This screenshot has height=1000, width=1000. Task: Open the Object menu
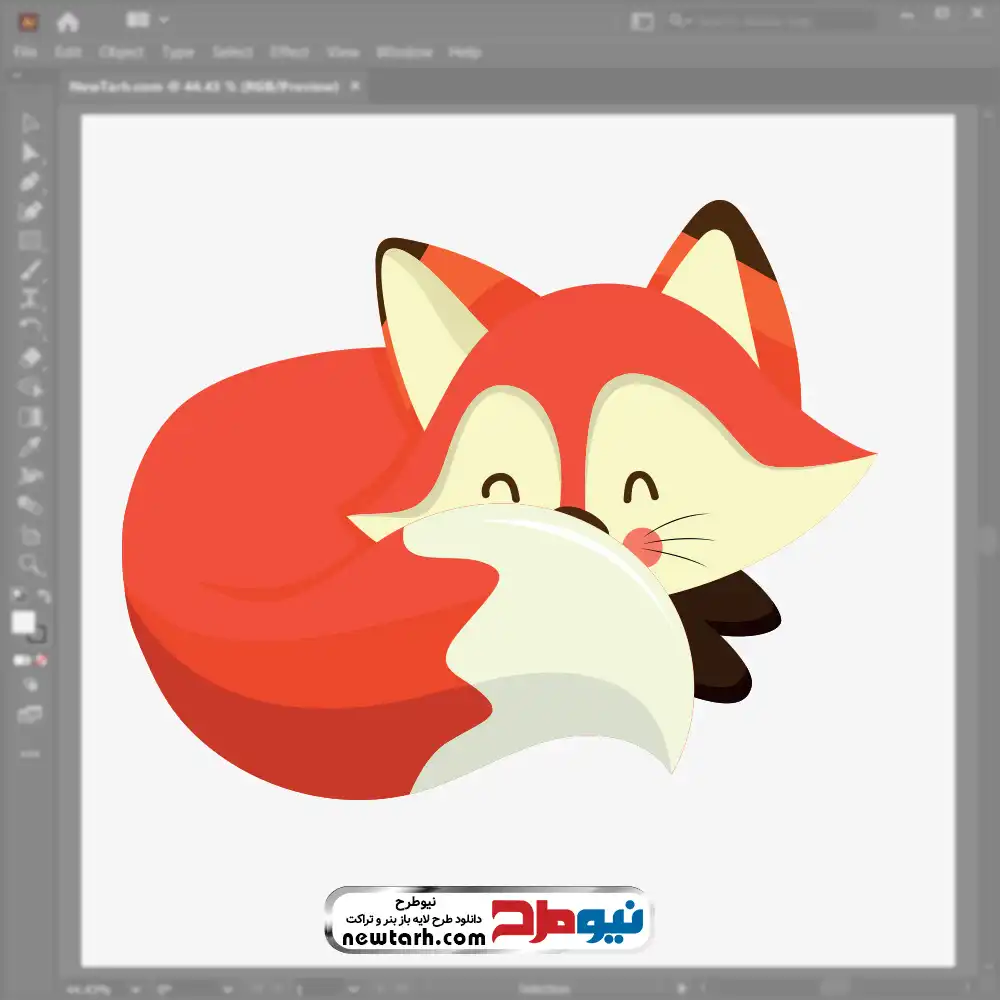point(119,52)
